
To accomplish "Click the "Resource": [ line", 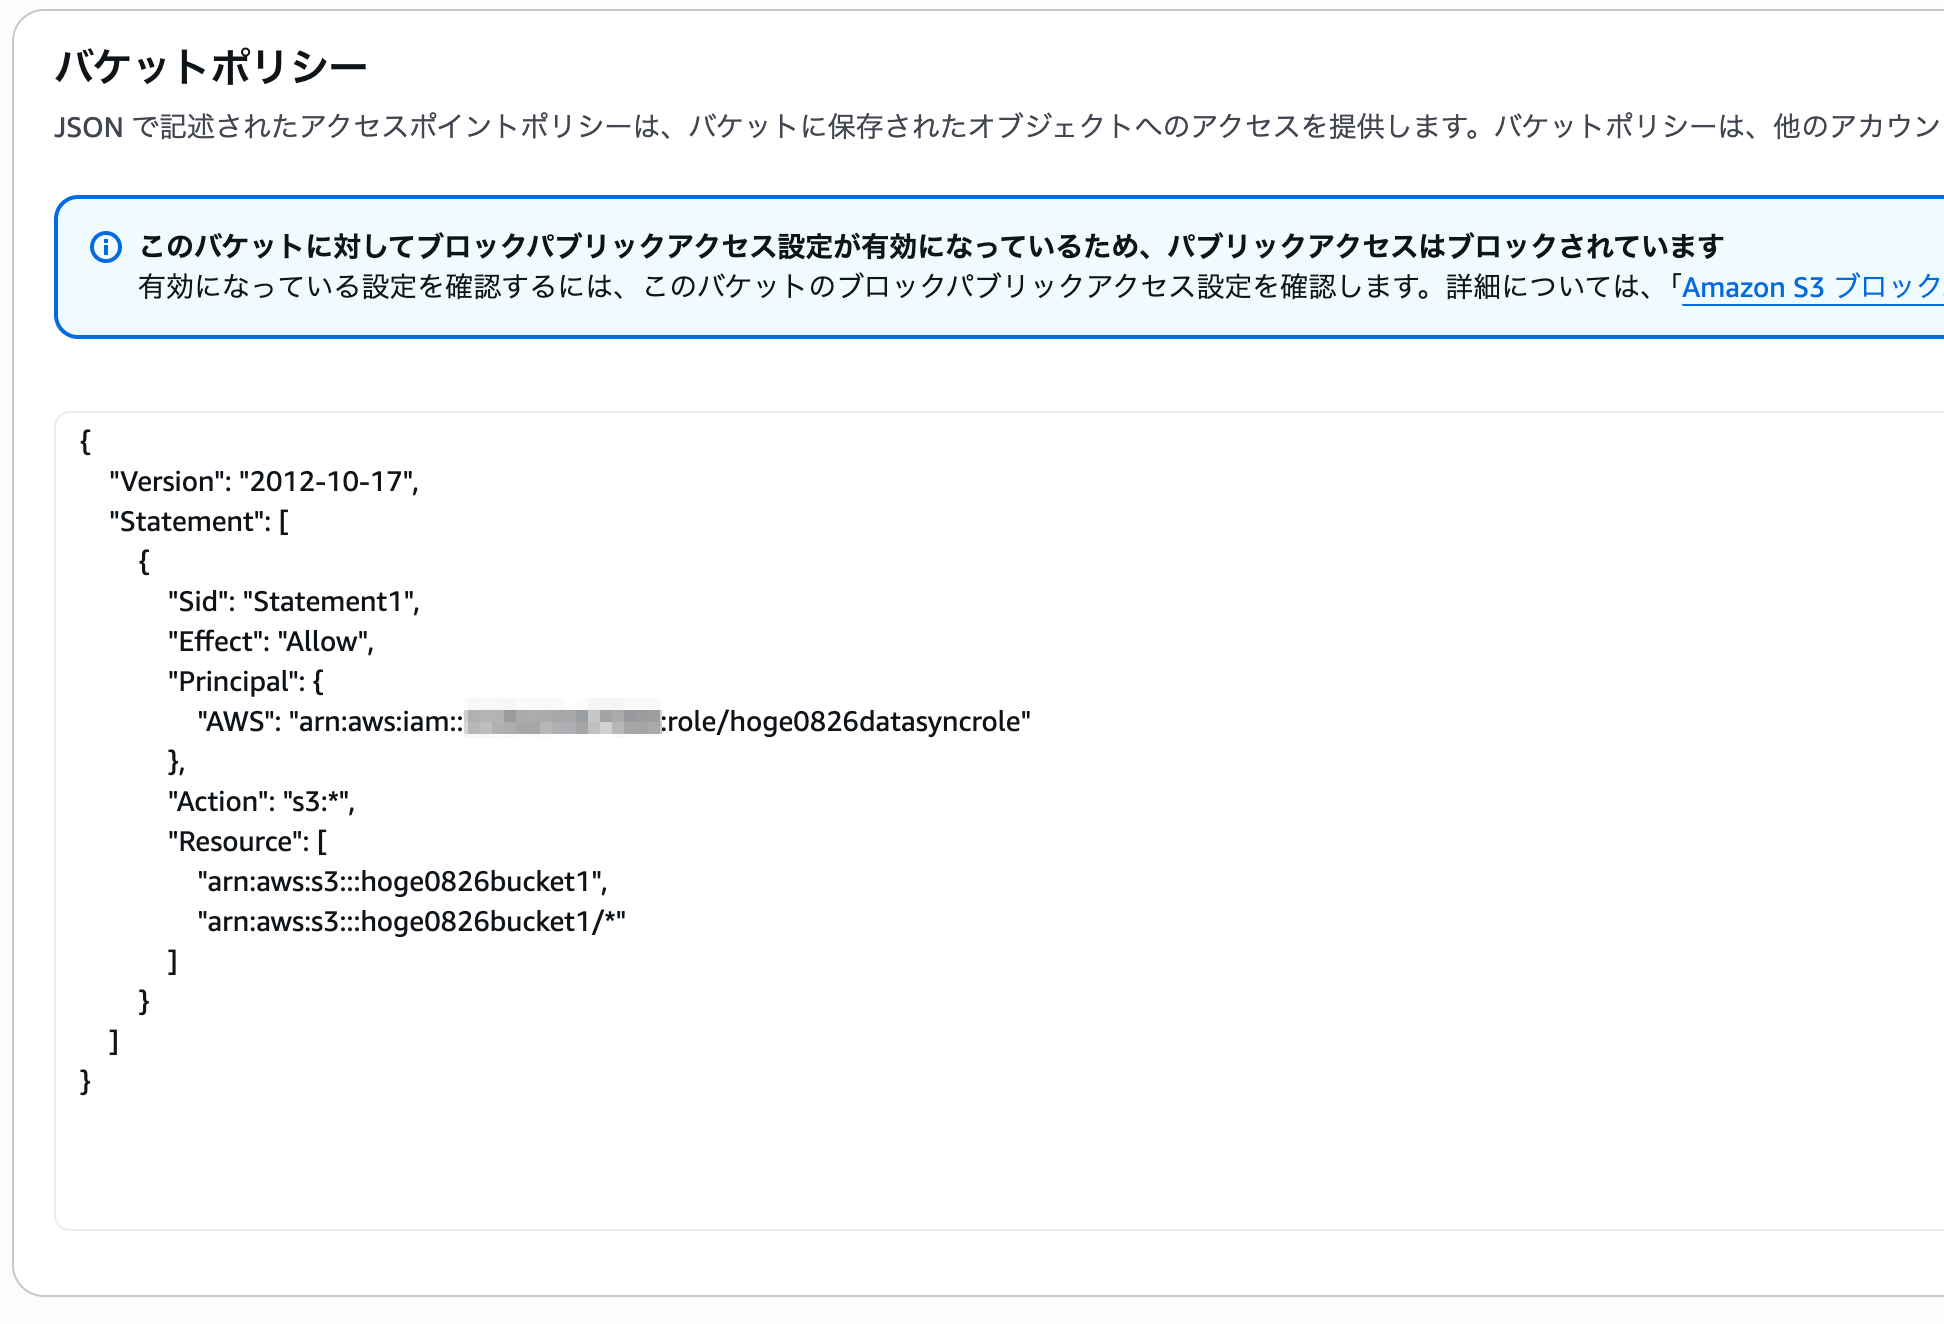I will (248, 842).
